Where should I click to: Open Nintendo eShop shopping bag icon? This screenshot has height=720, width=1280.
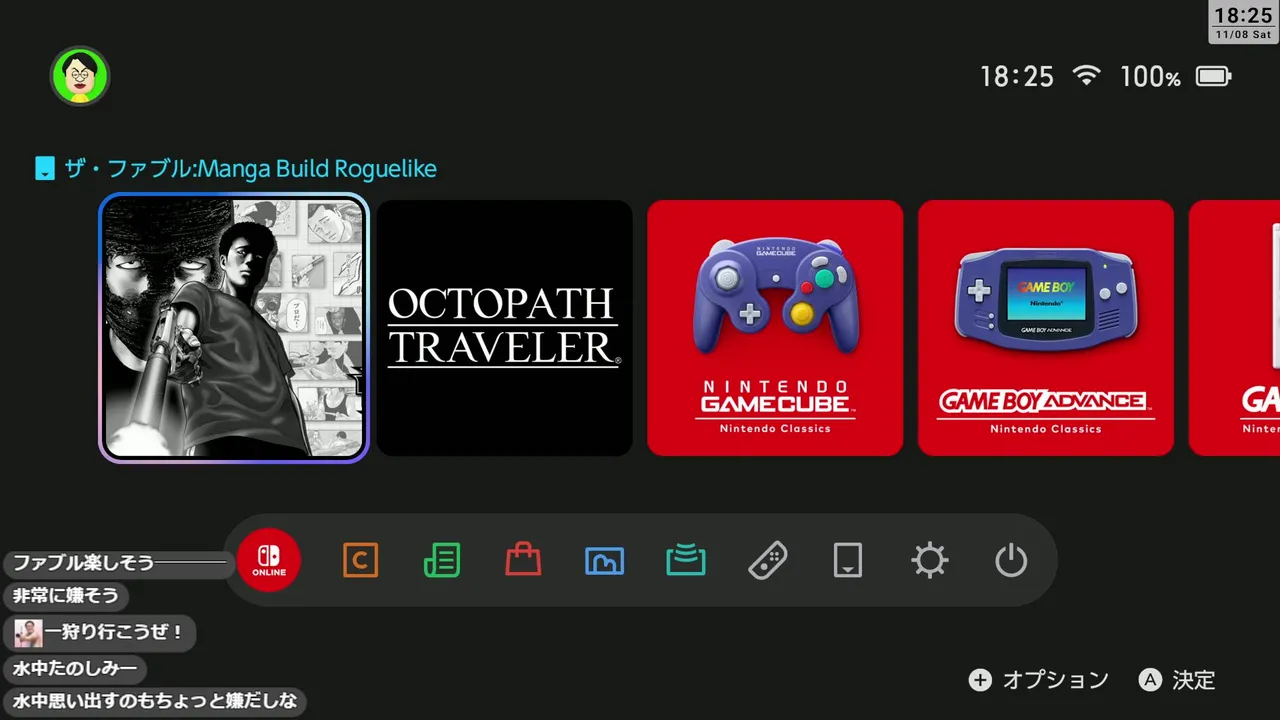point(523,560)
